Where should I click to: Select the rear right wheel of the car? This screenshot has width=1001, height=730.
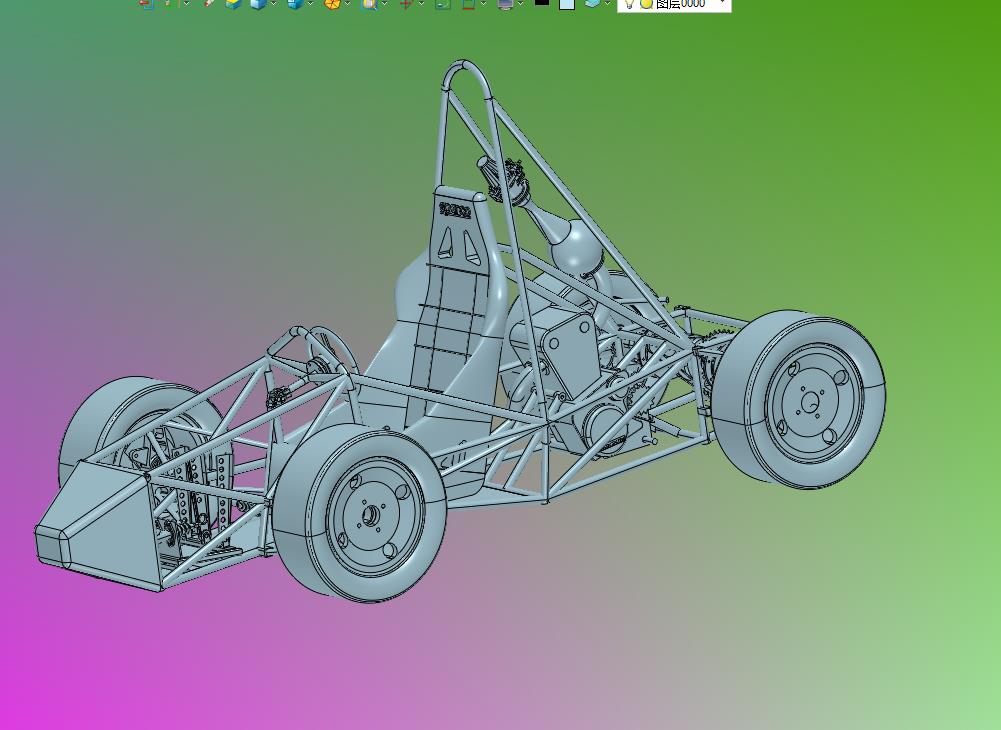pyautogui.click(x=799, y=400)
